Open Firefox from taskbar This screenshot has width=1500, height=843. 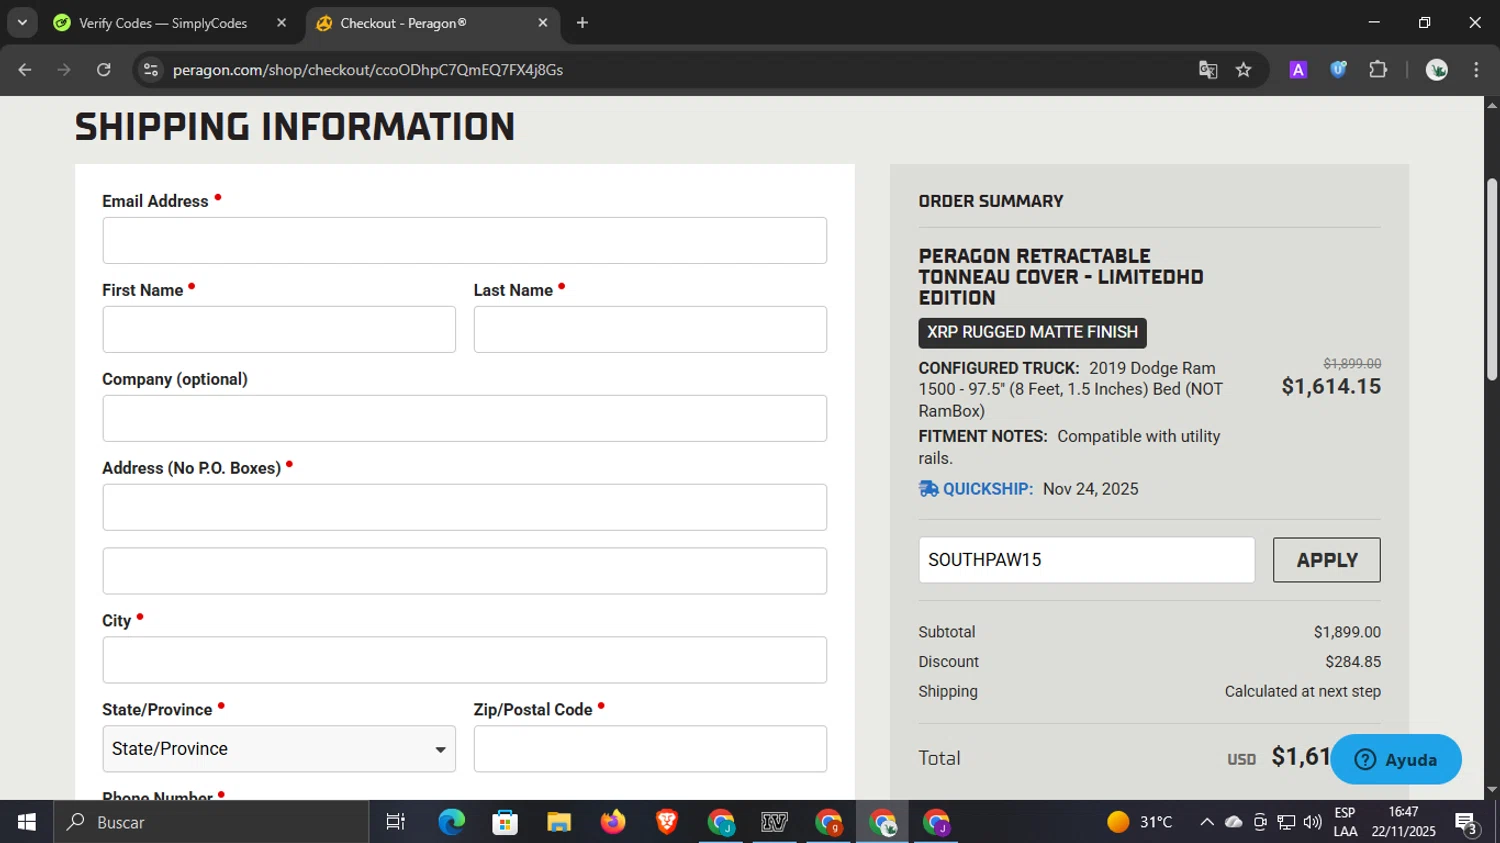pos(613,822)
